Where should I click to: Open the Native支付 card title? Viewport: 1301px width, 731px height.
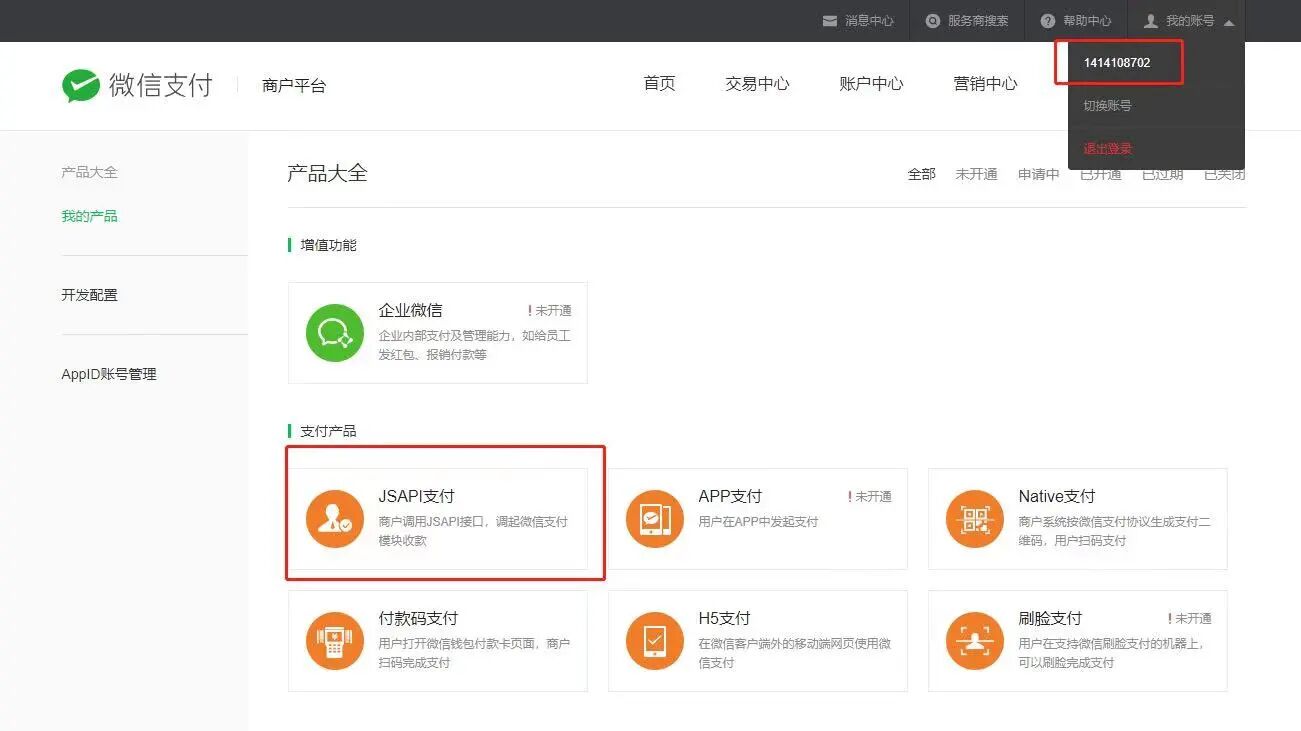(x=1056, y=496)
